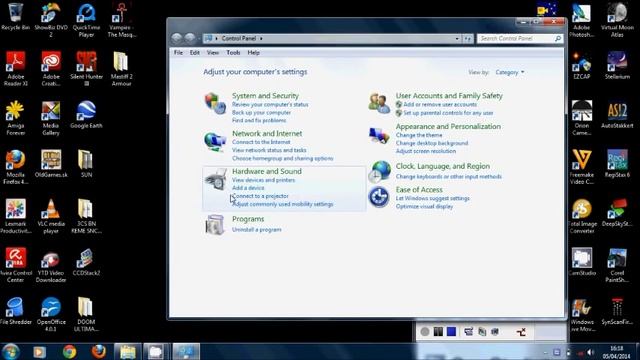Expand the address bar history dropdown arrow
This screenshot has width=640, height=360.
click(x=457, y=38)
